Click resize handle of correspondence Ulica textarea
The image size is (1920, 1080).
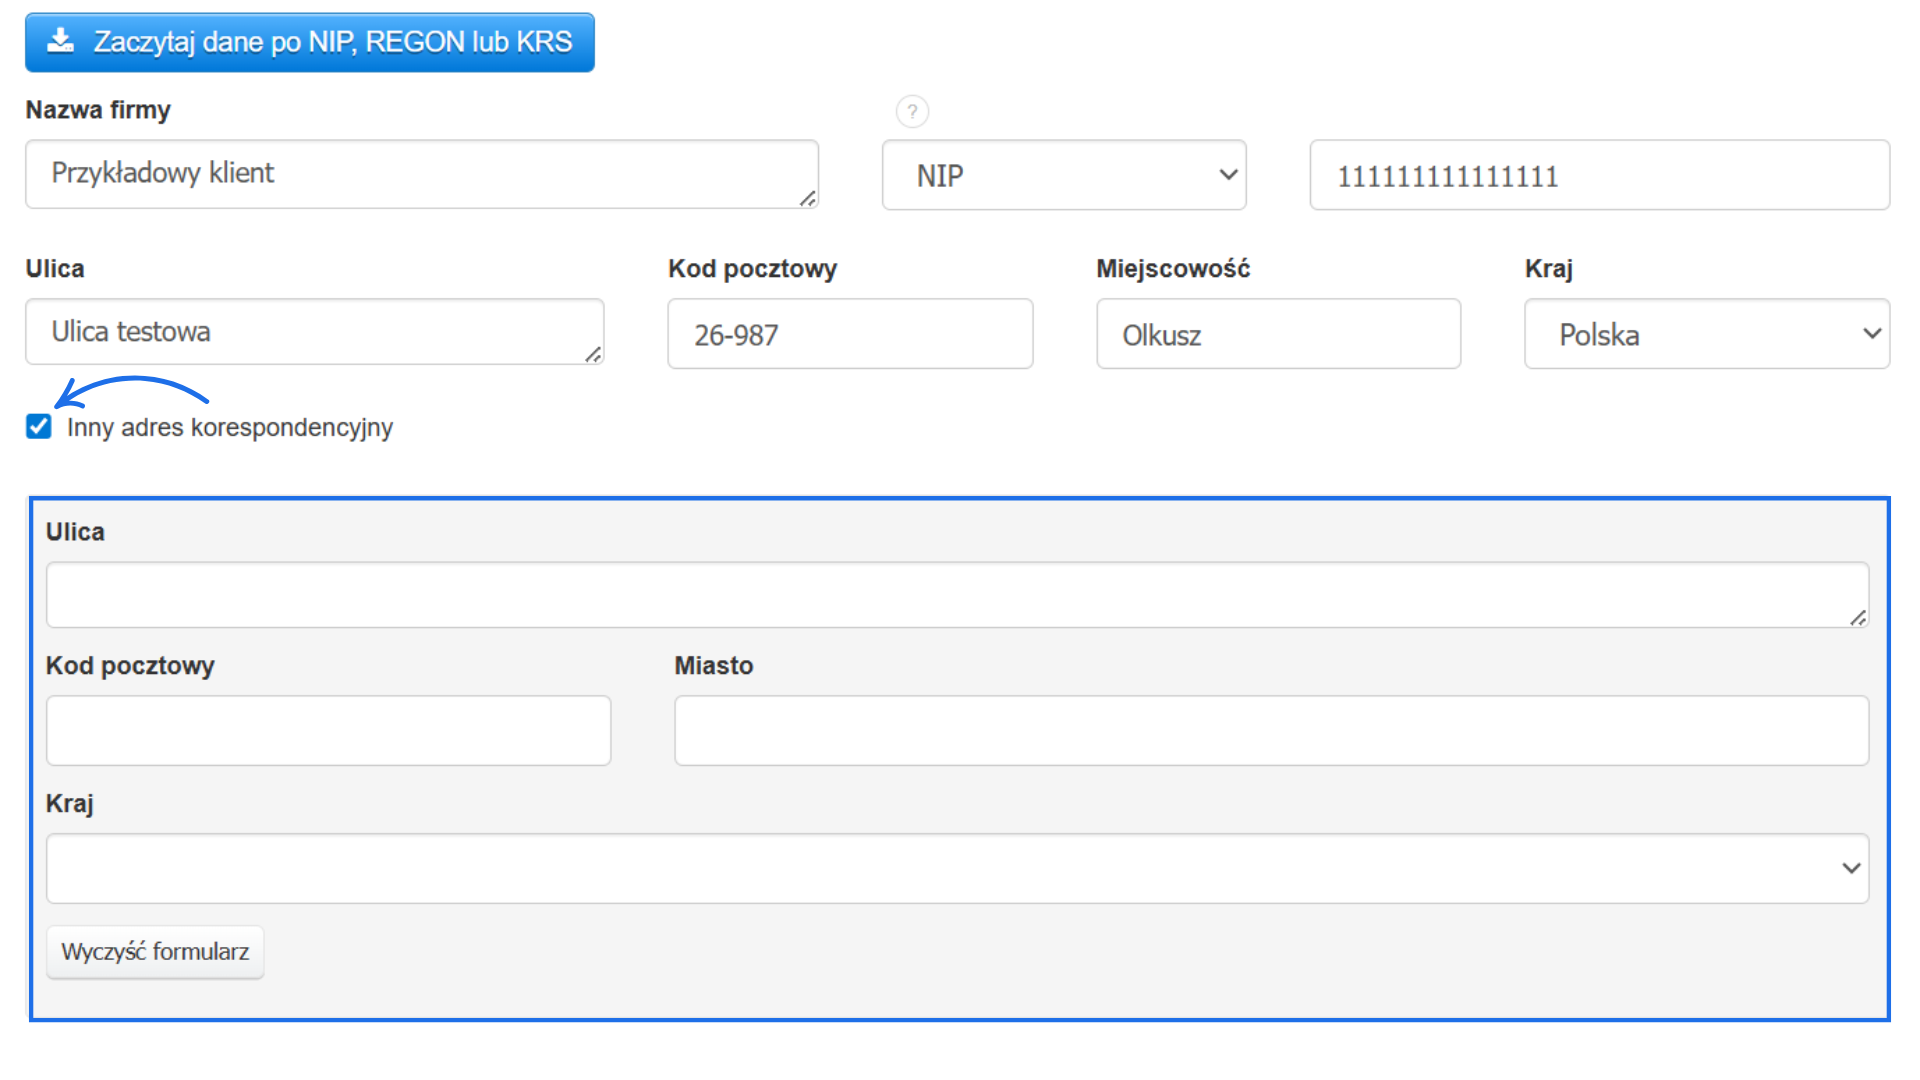click(1857, 618)
